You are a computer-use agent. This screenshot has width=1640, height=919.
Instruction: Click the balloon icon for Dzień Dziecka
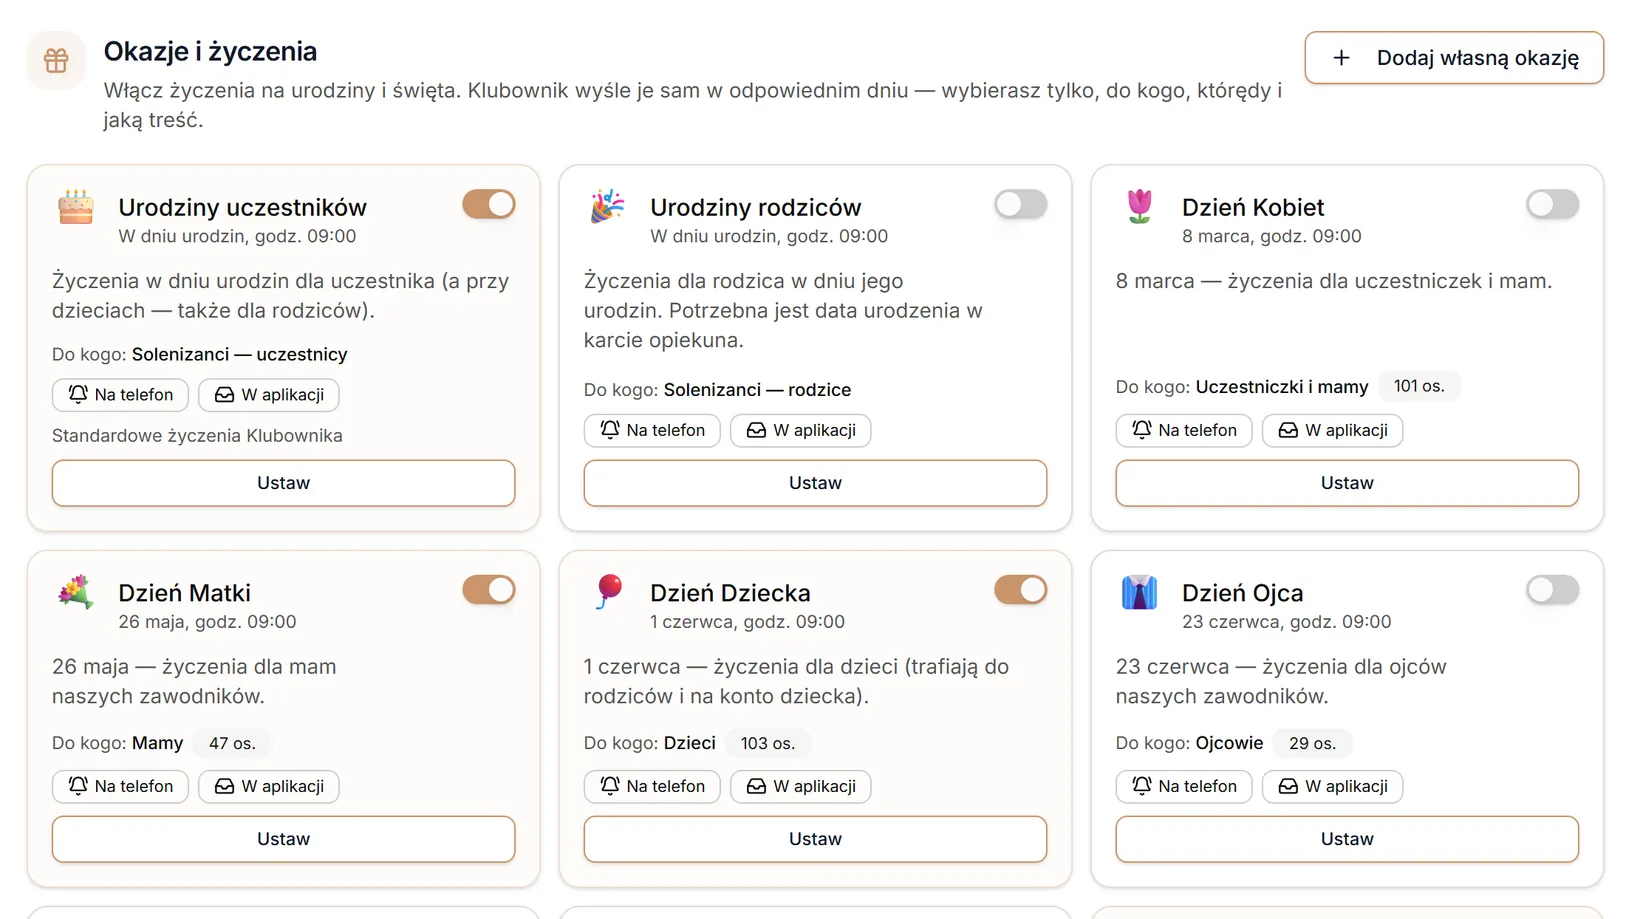tap(608, 592)
